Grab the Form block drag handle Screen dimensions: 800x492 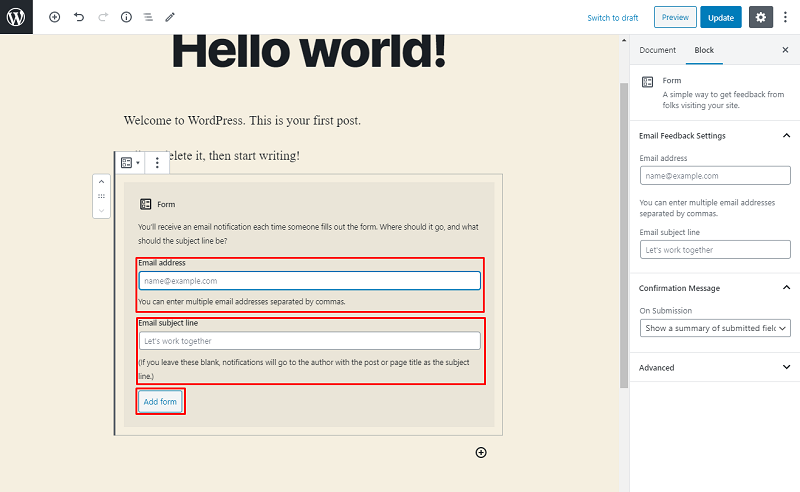[x=101, y=196]
